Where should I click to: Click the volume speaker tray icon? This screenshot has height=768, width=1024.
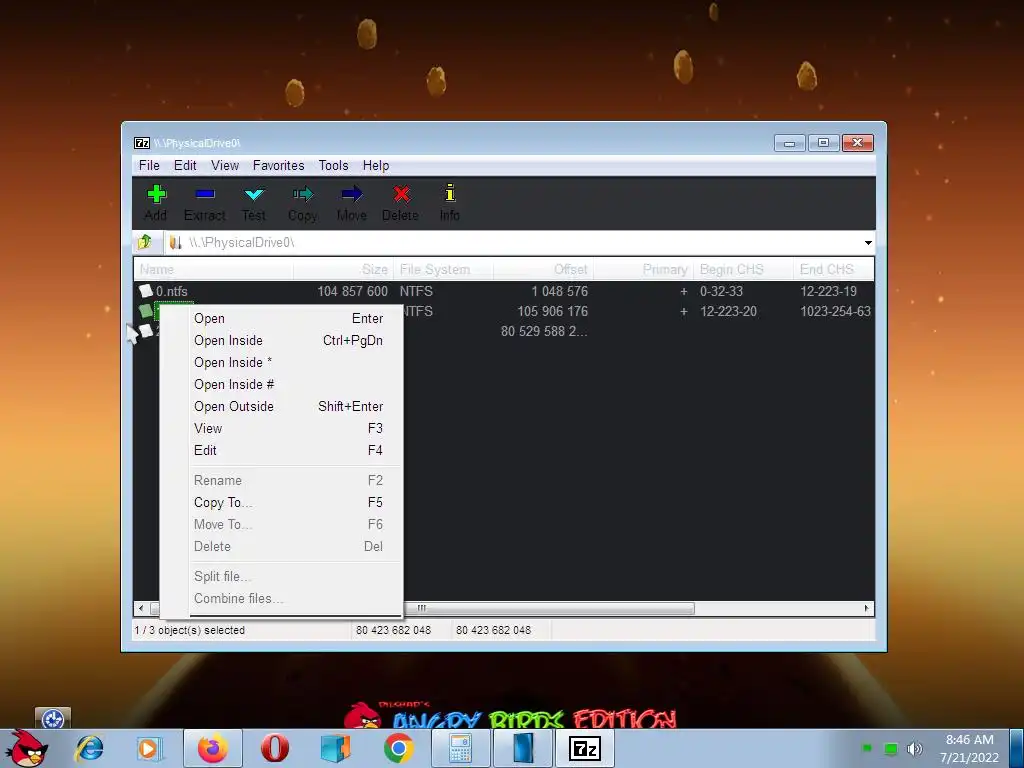click(x=915, y=748)
